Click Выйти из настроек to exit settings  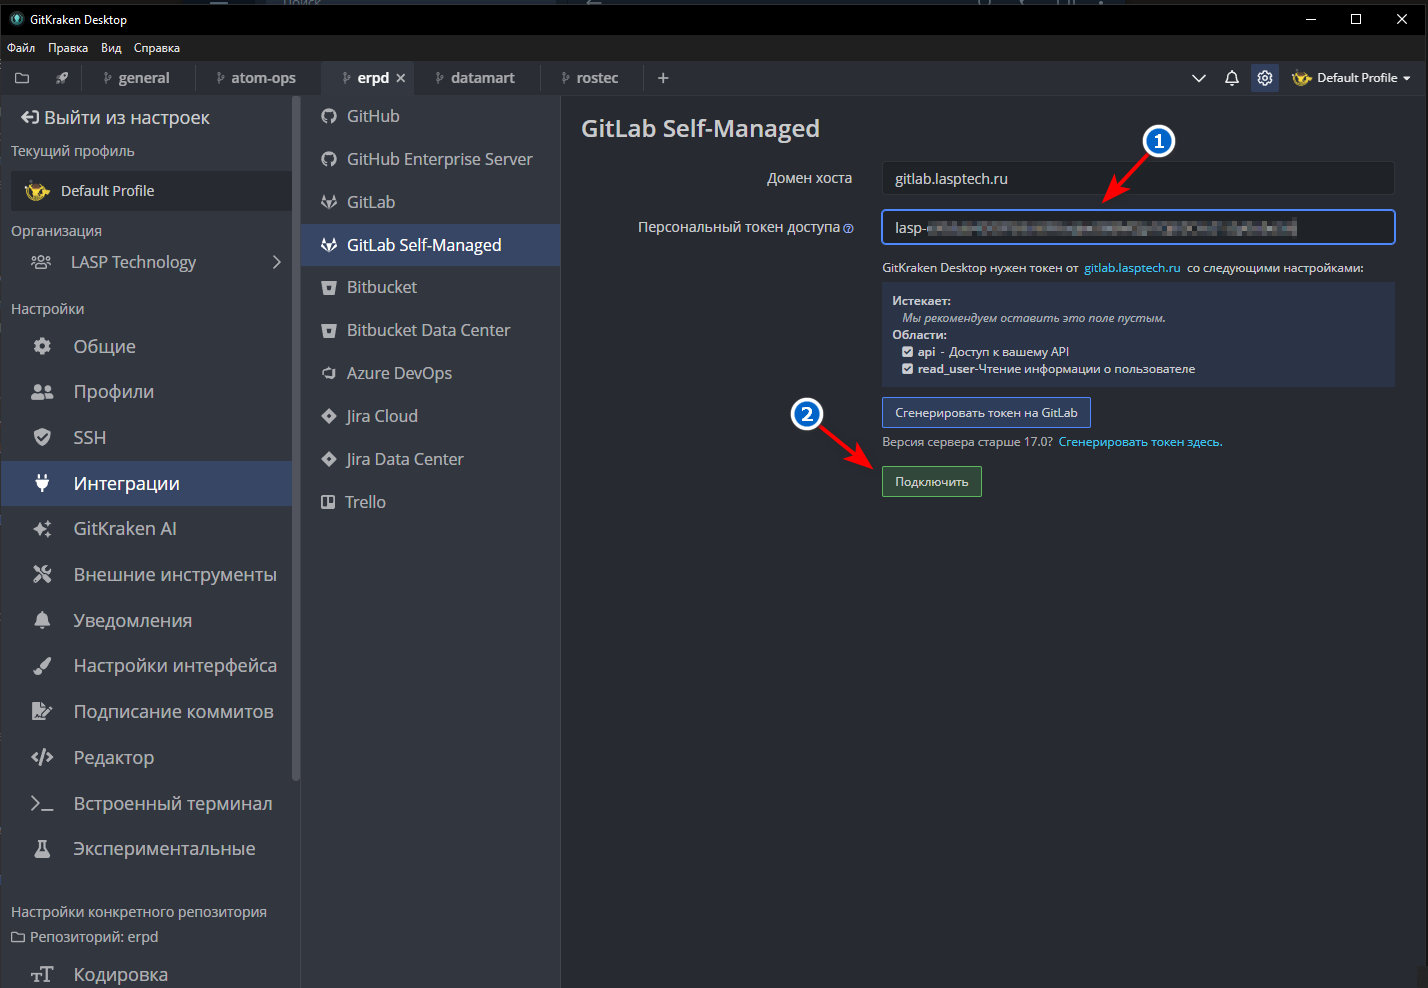[x=115, y=118]
